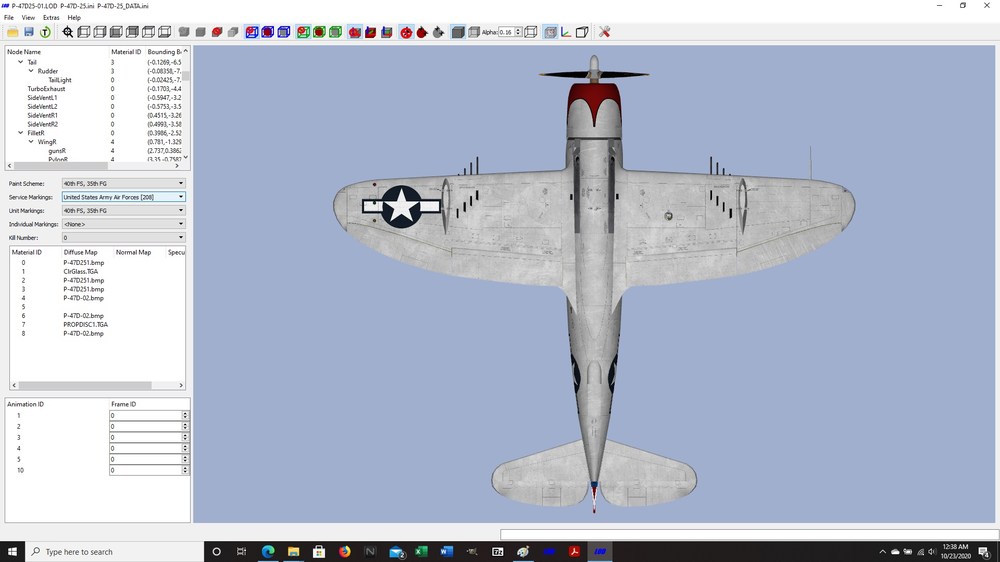Click the zoom magnifier crosshair icon

pyautogui.click(x=68, y=32)
